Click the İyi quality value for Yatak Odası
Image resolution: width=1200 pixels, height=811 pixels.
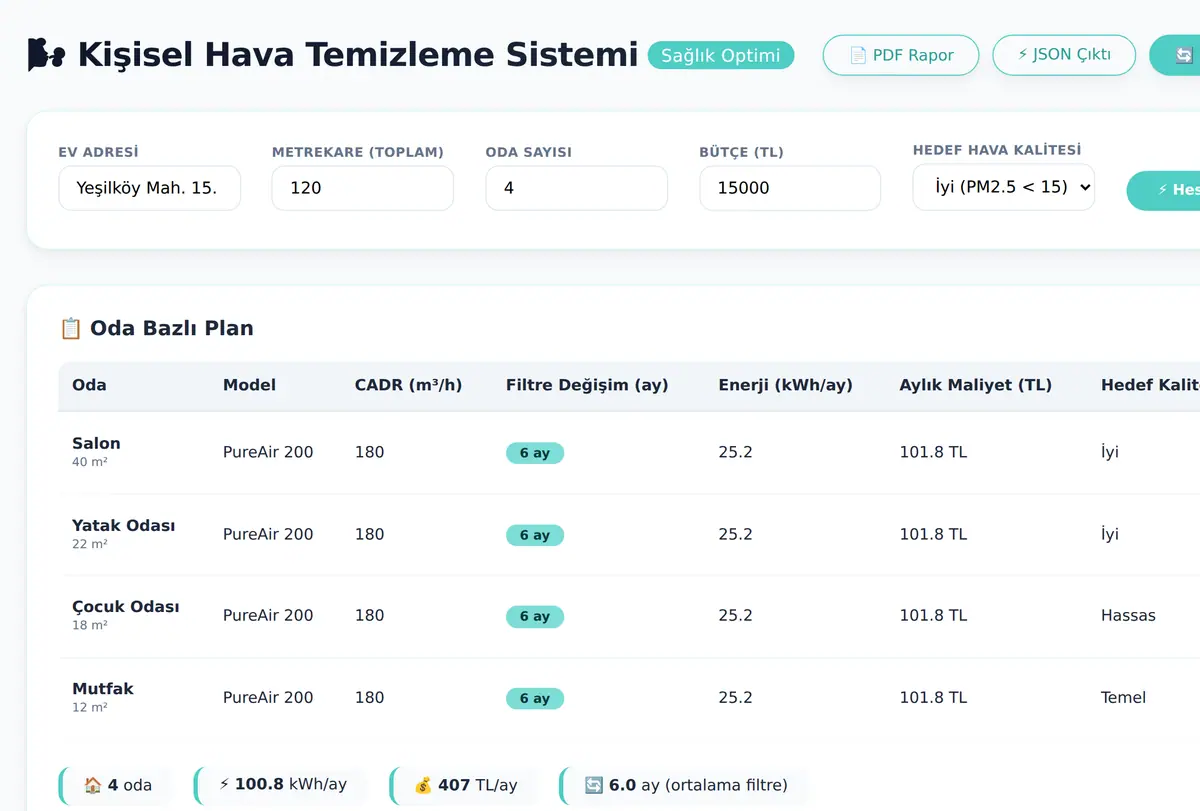1110,534
